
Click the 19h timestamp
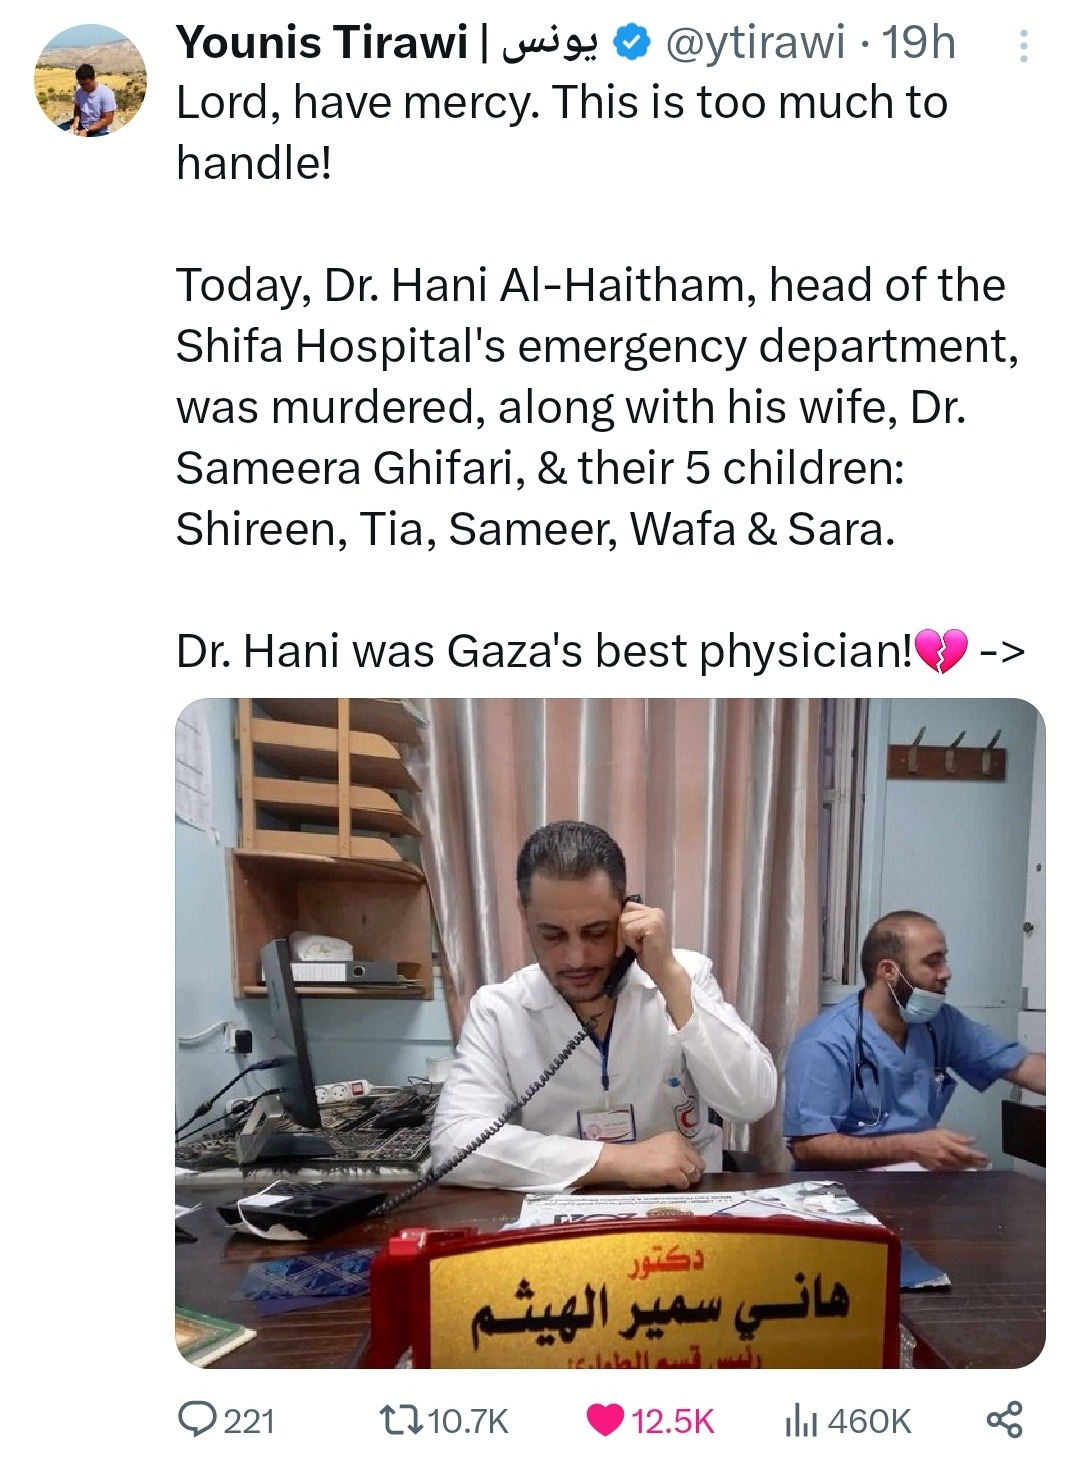click(919, 43)
